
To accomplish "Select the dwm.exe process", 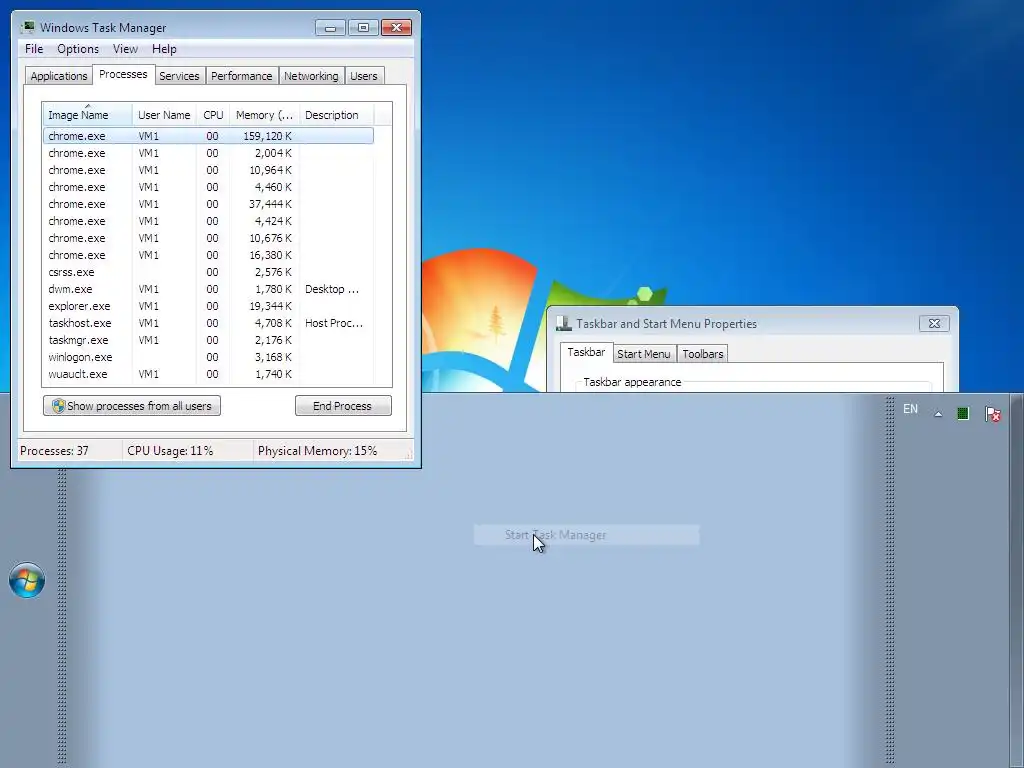I will point(208,289).
